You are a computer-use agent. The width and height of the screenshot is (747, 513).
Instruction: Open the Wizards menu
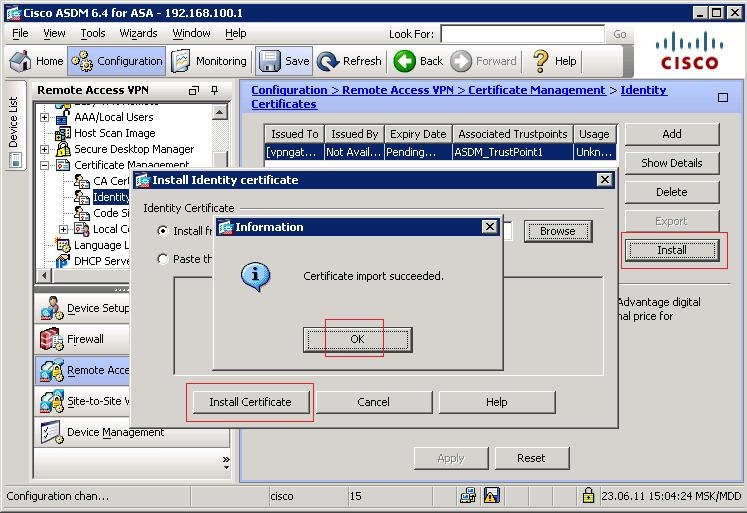click(x=138, y=33)
